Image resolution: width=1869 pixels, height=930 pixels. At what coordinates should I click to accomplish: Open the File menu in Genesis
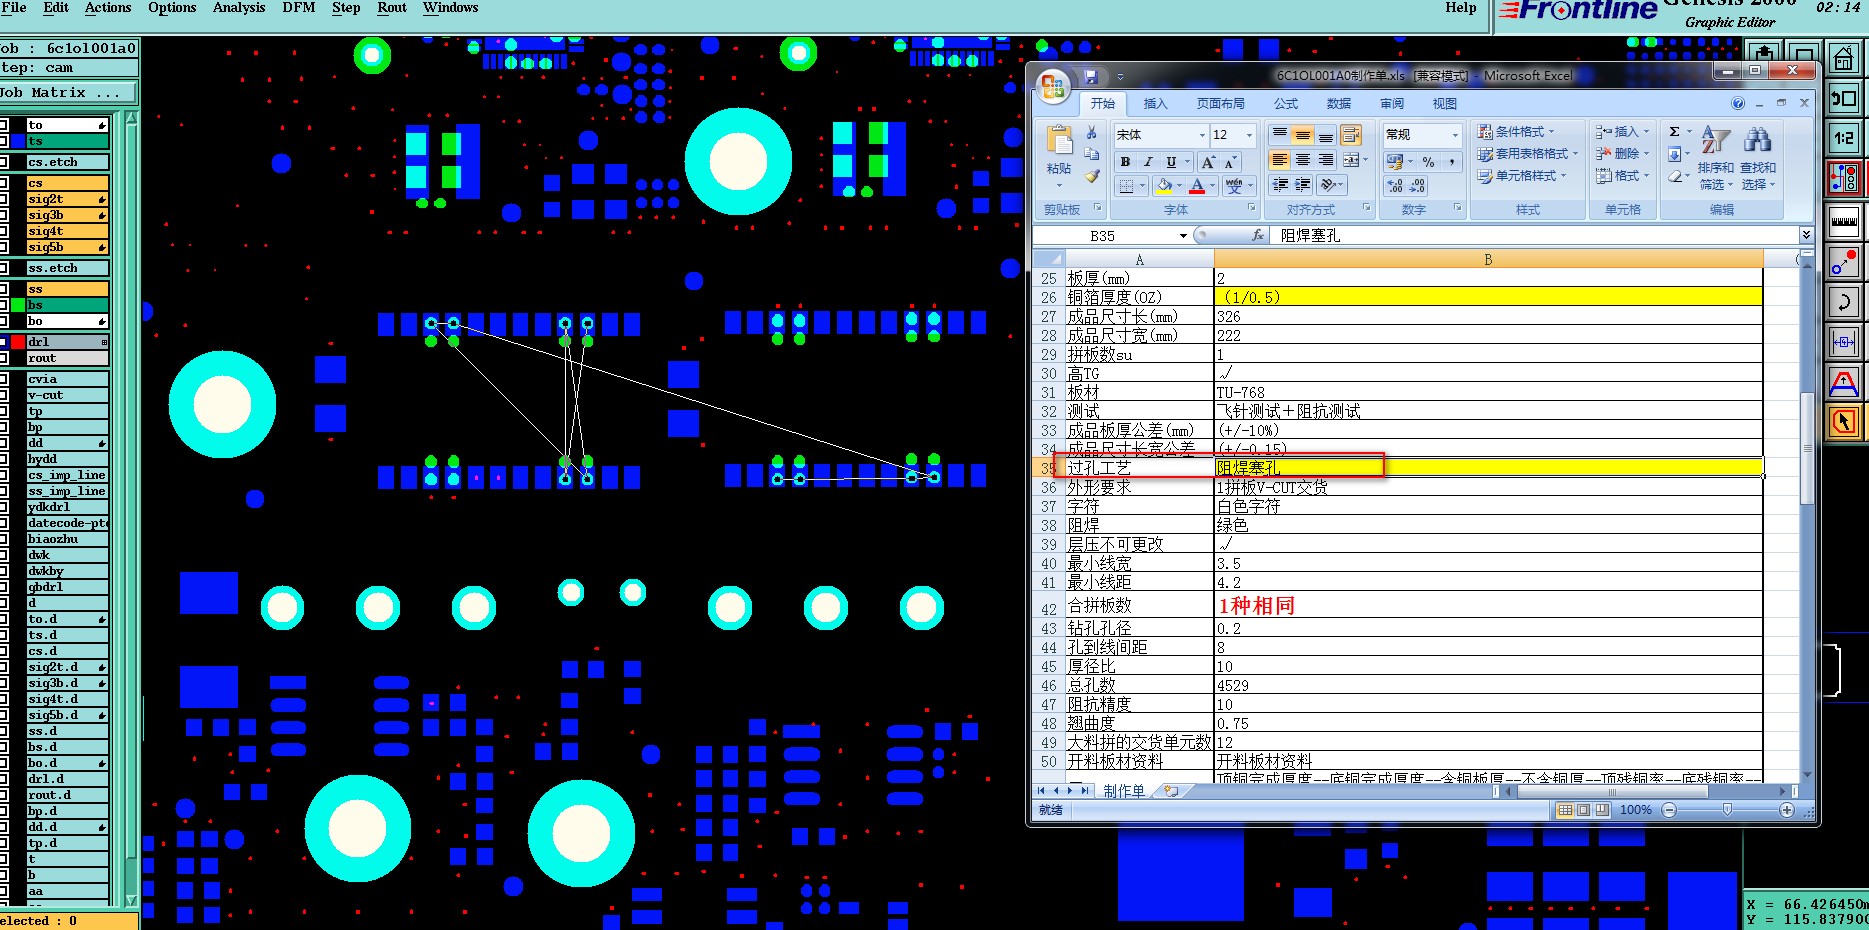point(14,8)
